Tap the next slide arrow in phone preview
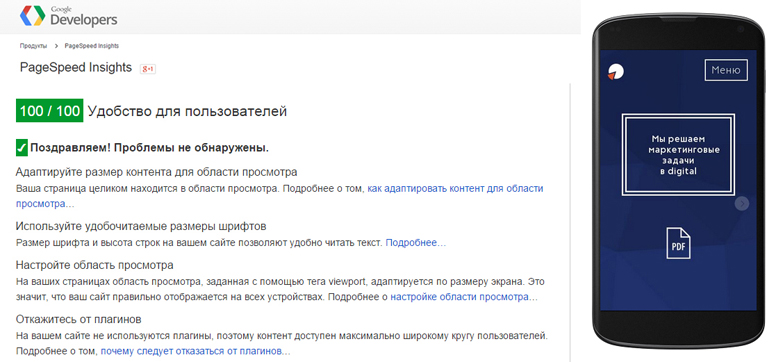 coord(742,204)
